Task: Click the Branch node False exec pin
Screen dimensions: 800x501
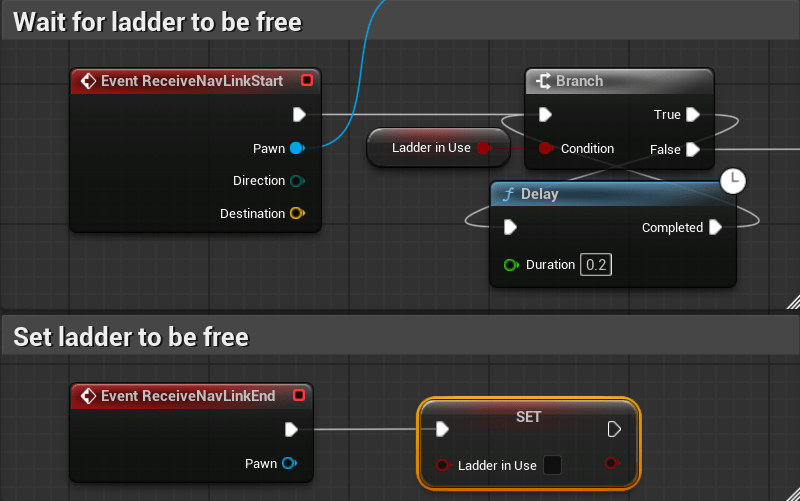Action: (693, 149)
